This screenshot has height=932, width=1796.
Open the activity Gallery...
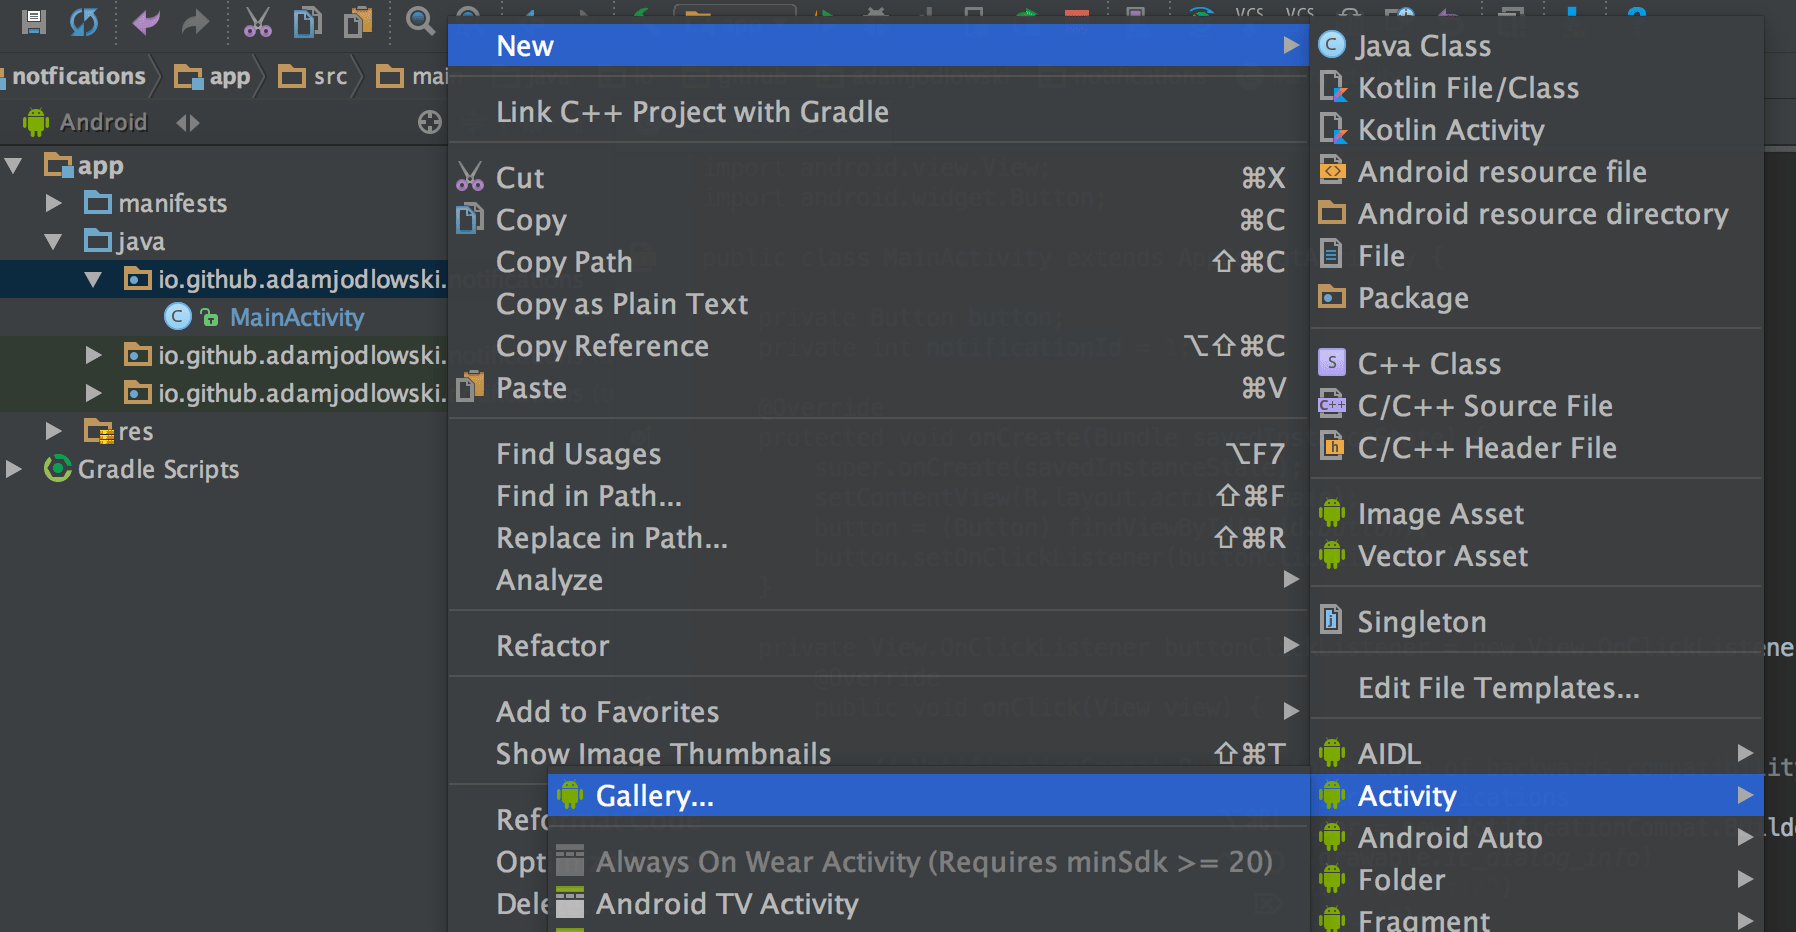(929, 796)
